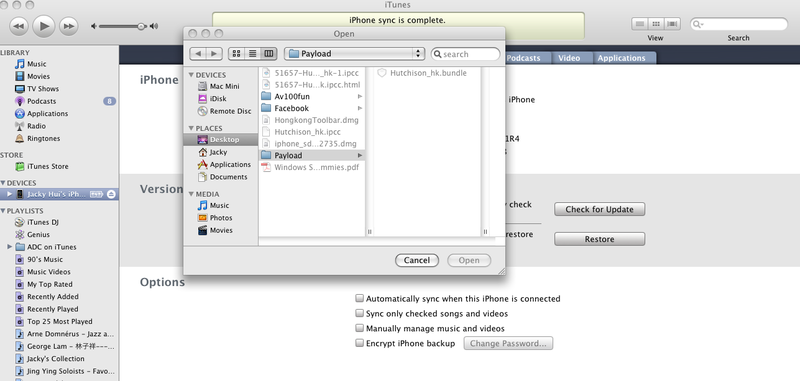Select Photos in dialog Media section
Viewport: 800px width, 381px height.
click(x=221, y=218)
